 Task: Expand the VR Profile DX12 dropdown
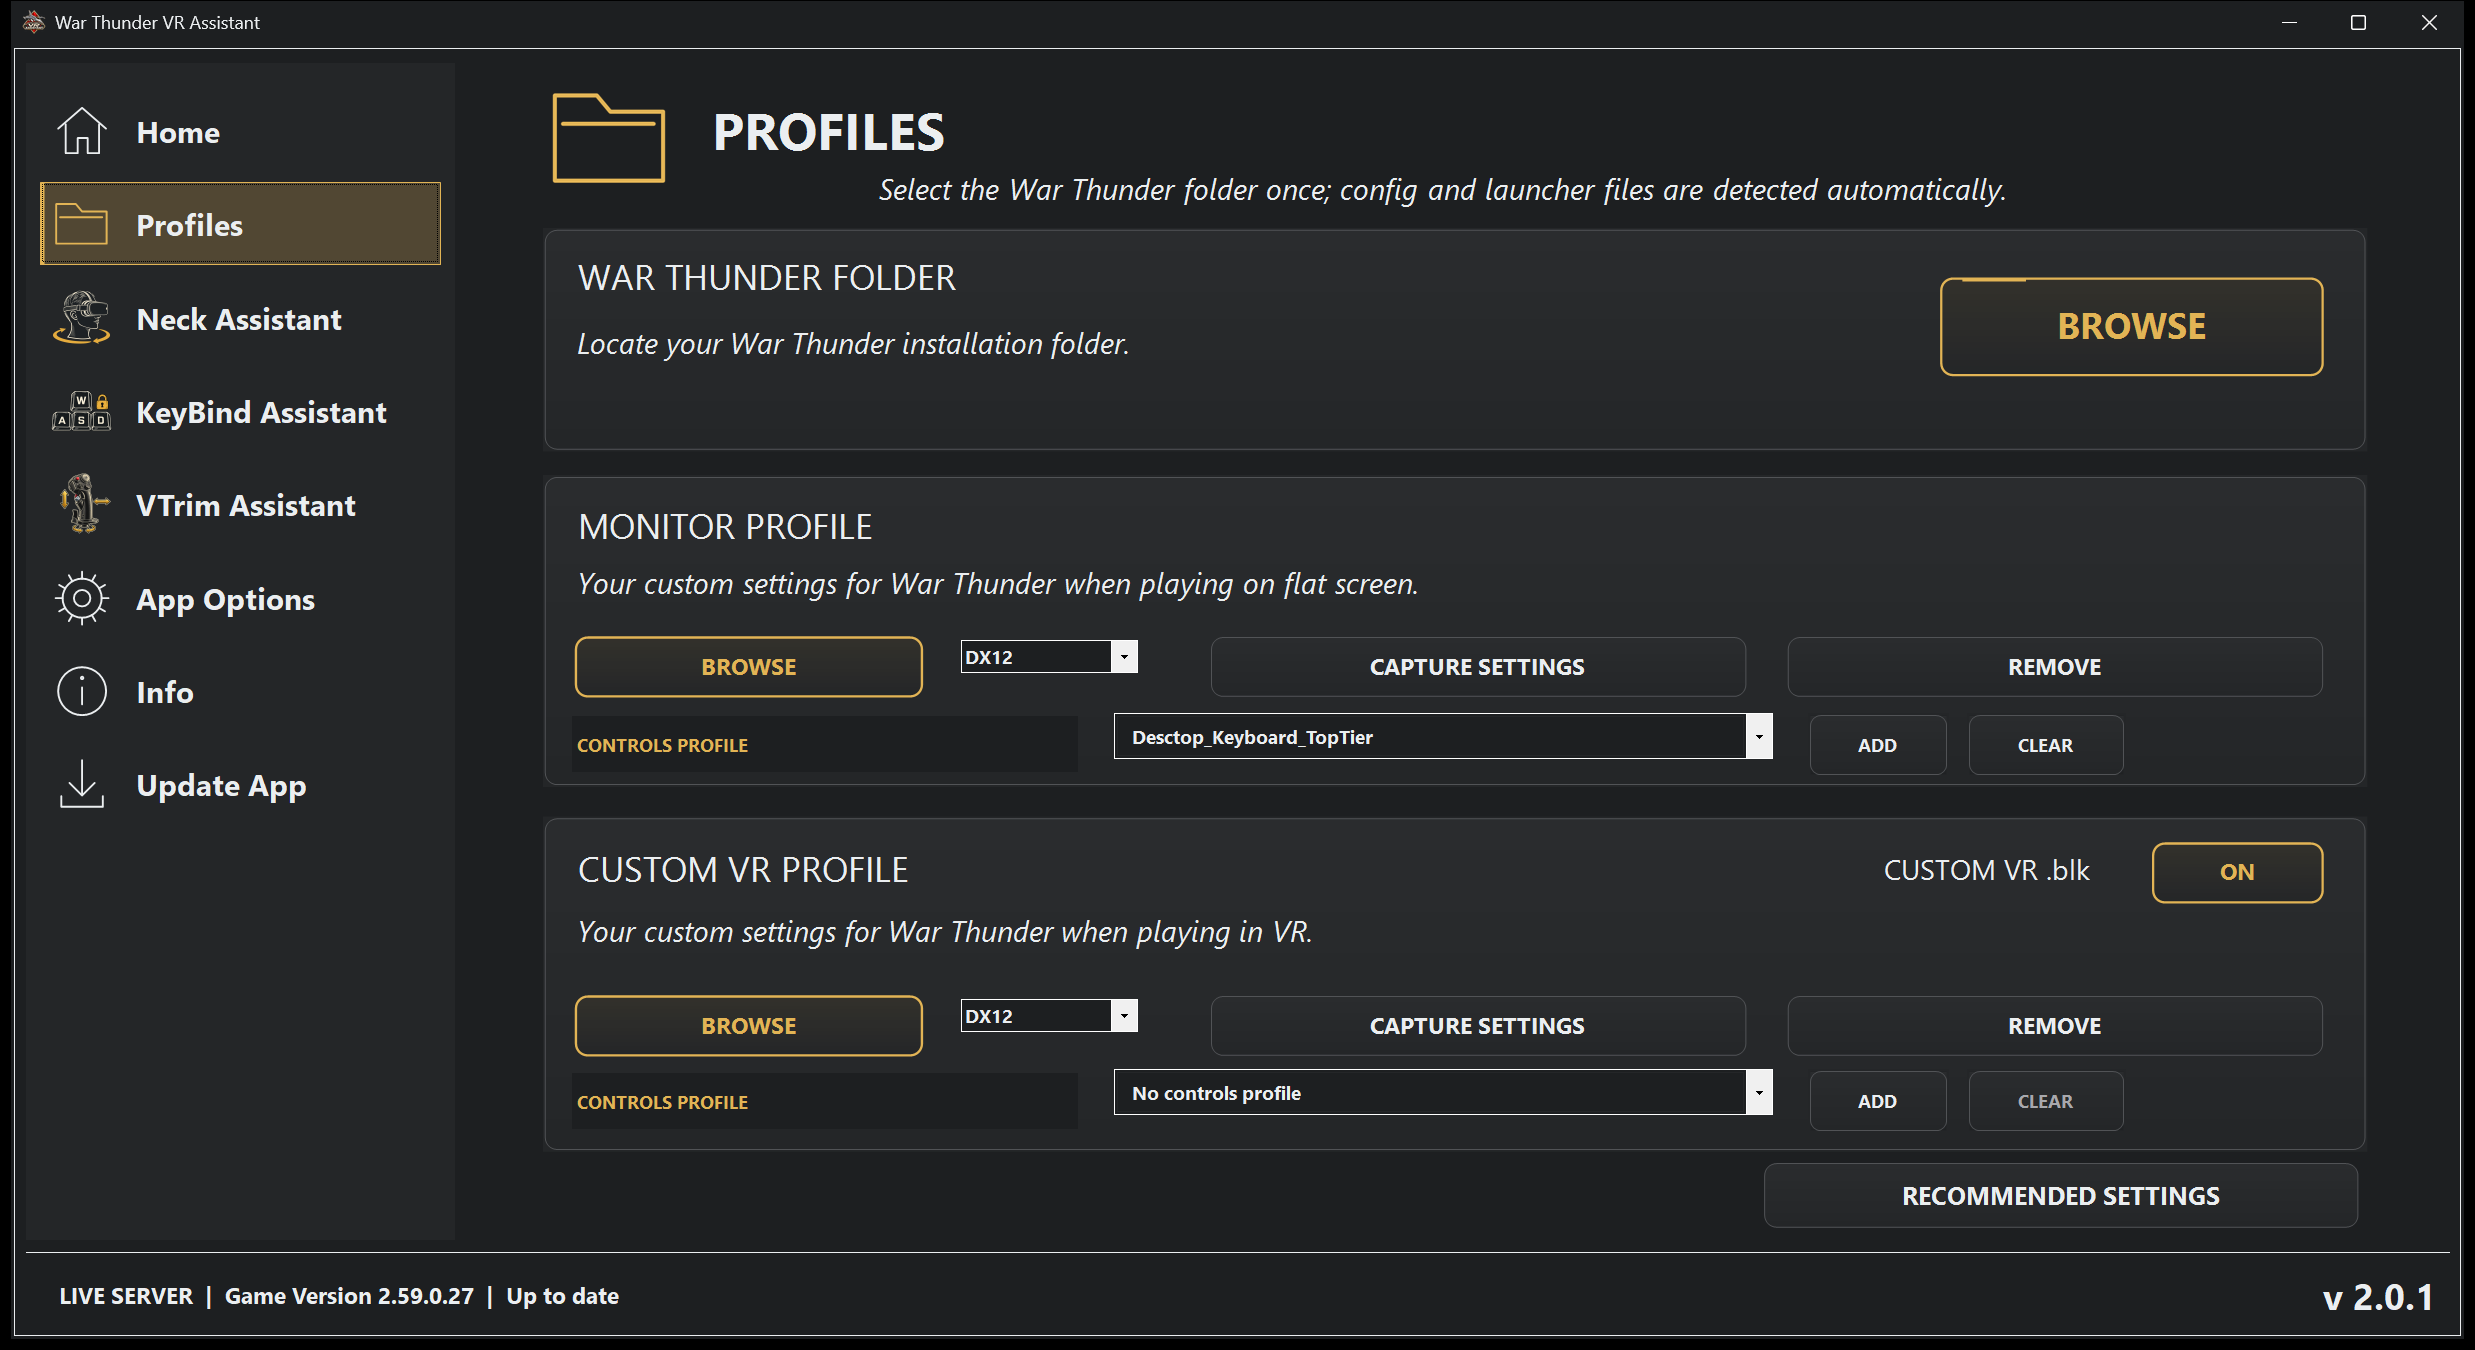pyautogui.click(x=1124, y=1016)
